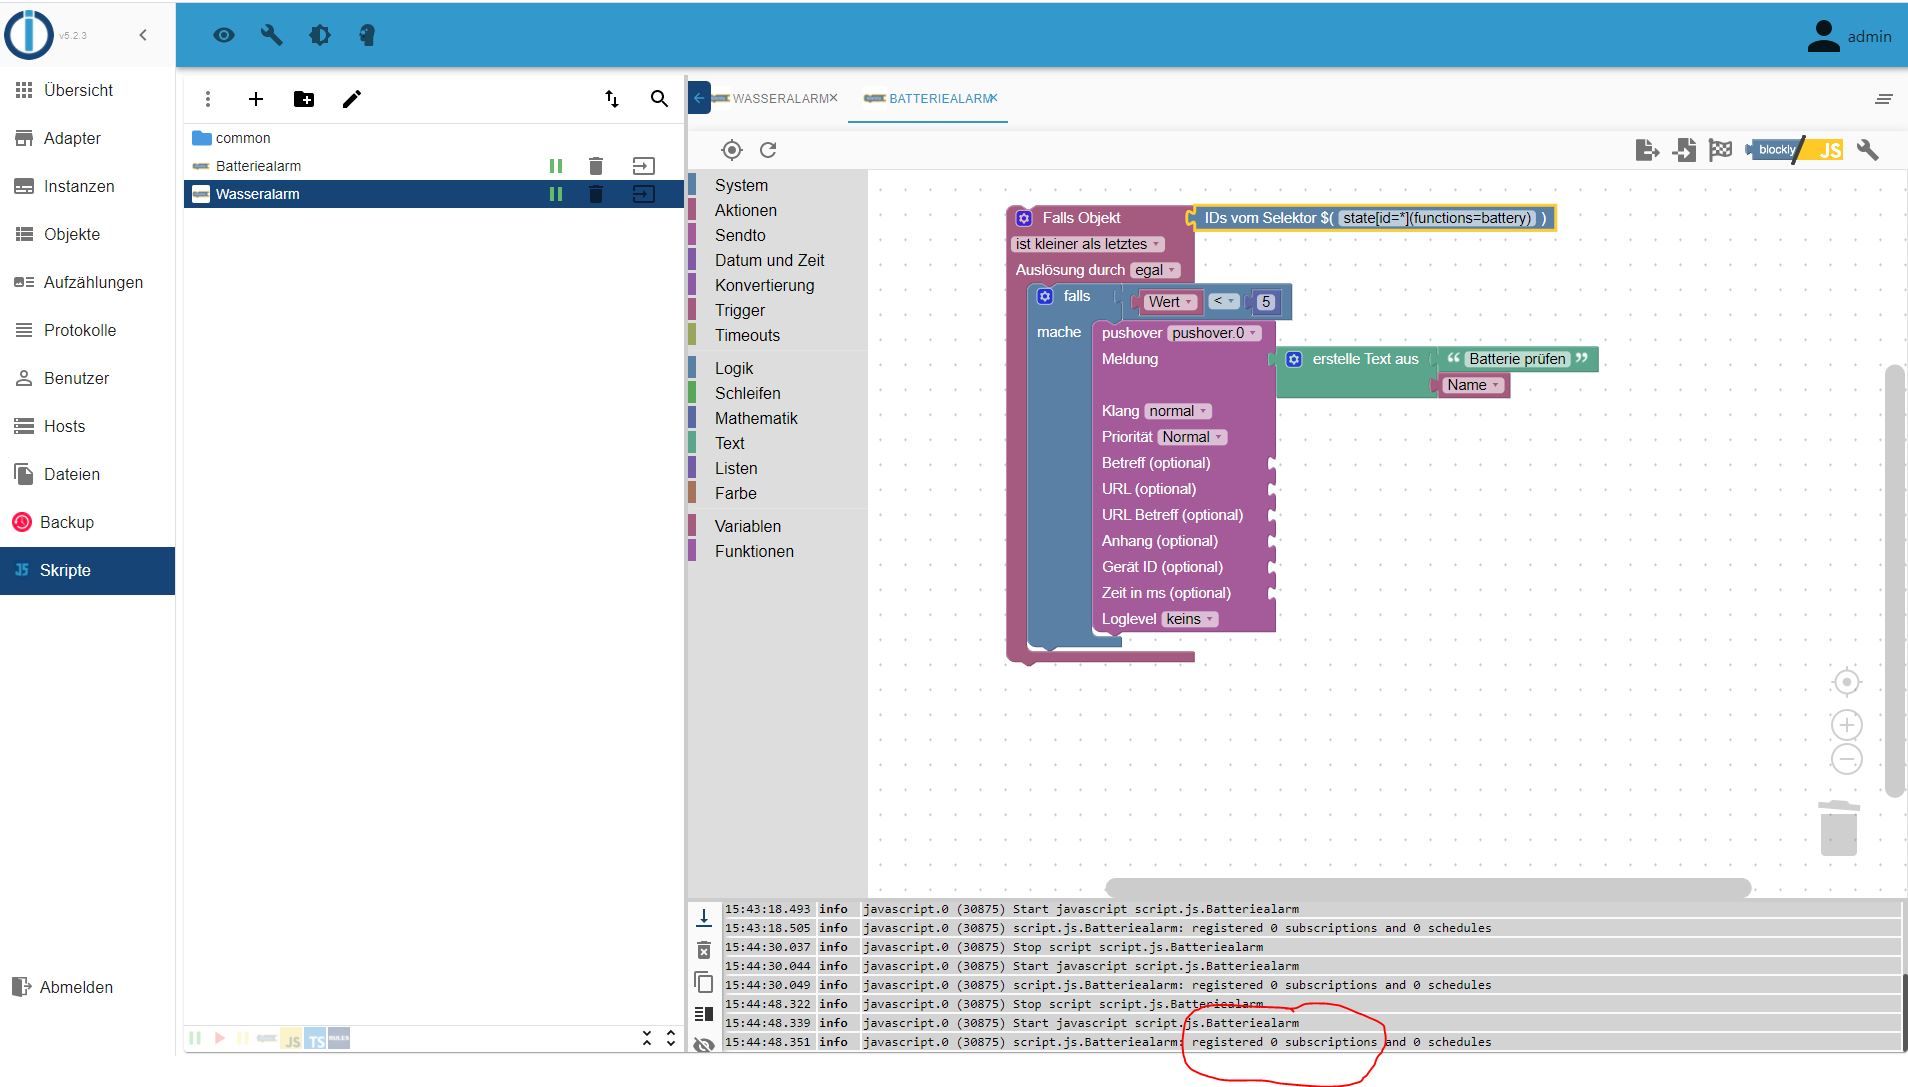Go to Instanzen in the sidebar
This screenshot has height=1087, width=1908.
coord(79,186)
